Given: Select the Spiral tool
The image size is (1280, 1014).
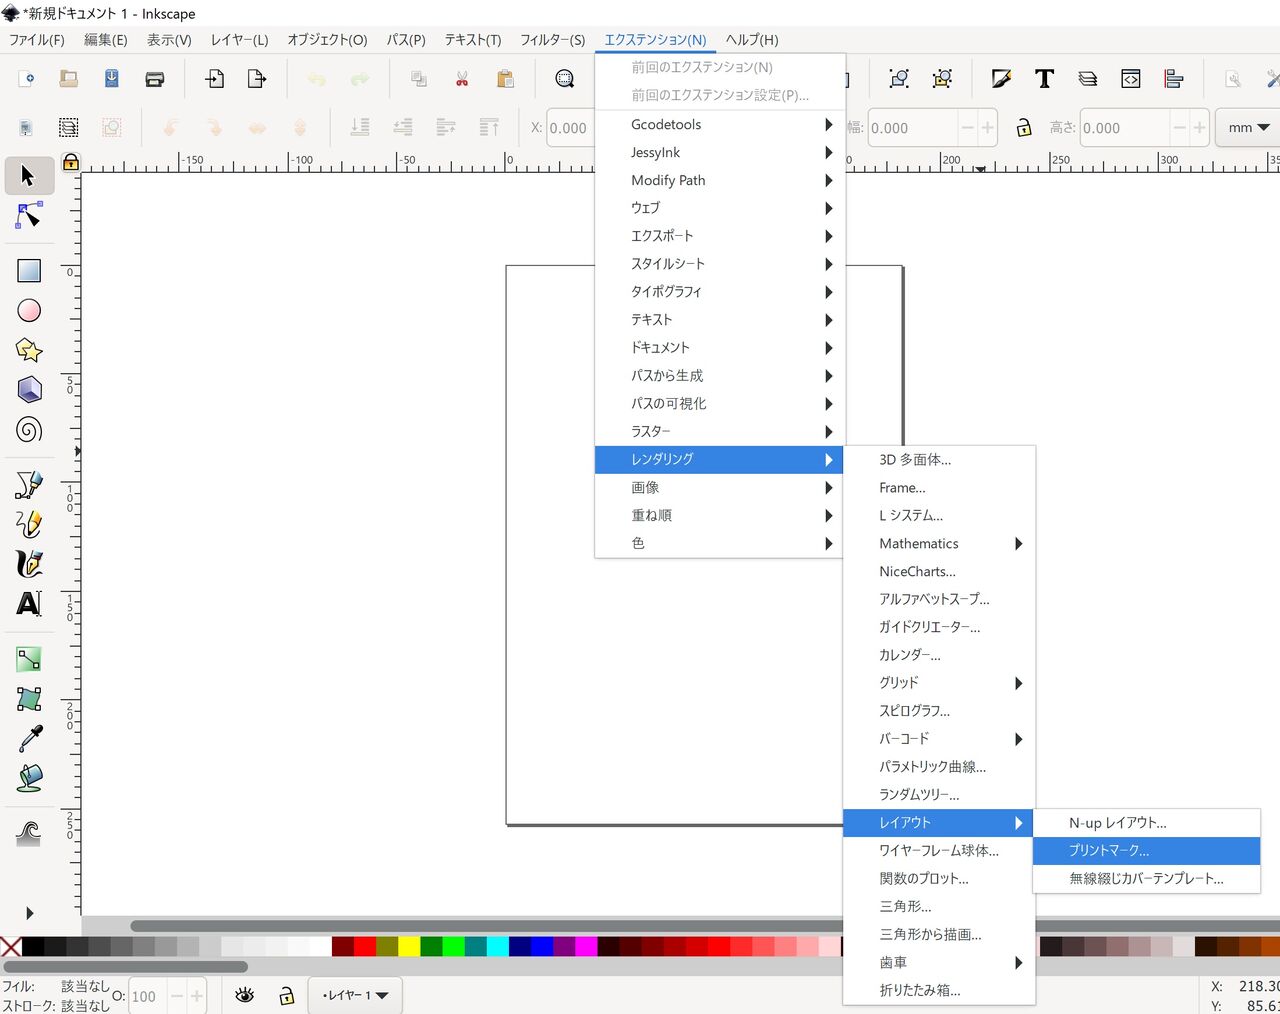Looking at the screenshot, I should click(29, 430).
